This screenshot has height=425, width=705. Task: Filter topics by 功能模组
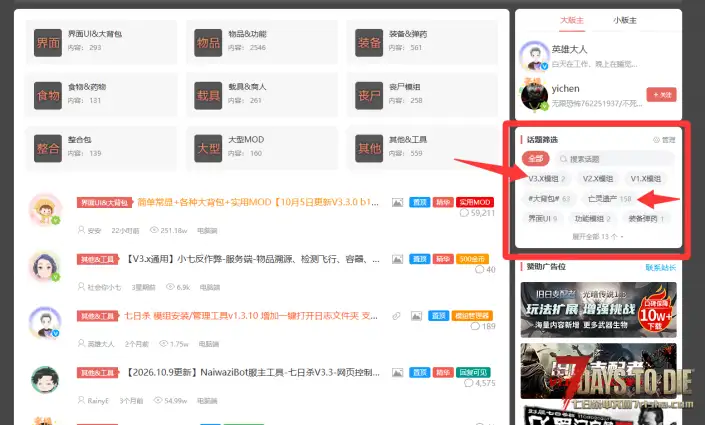point(593,219)
